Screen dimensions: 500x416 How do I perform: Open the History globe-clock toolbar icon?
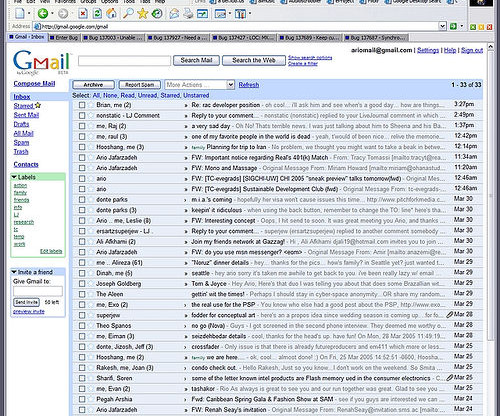click(x=157, y=14)
